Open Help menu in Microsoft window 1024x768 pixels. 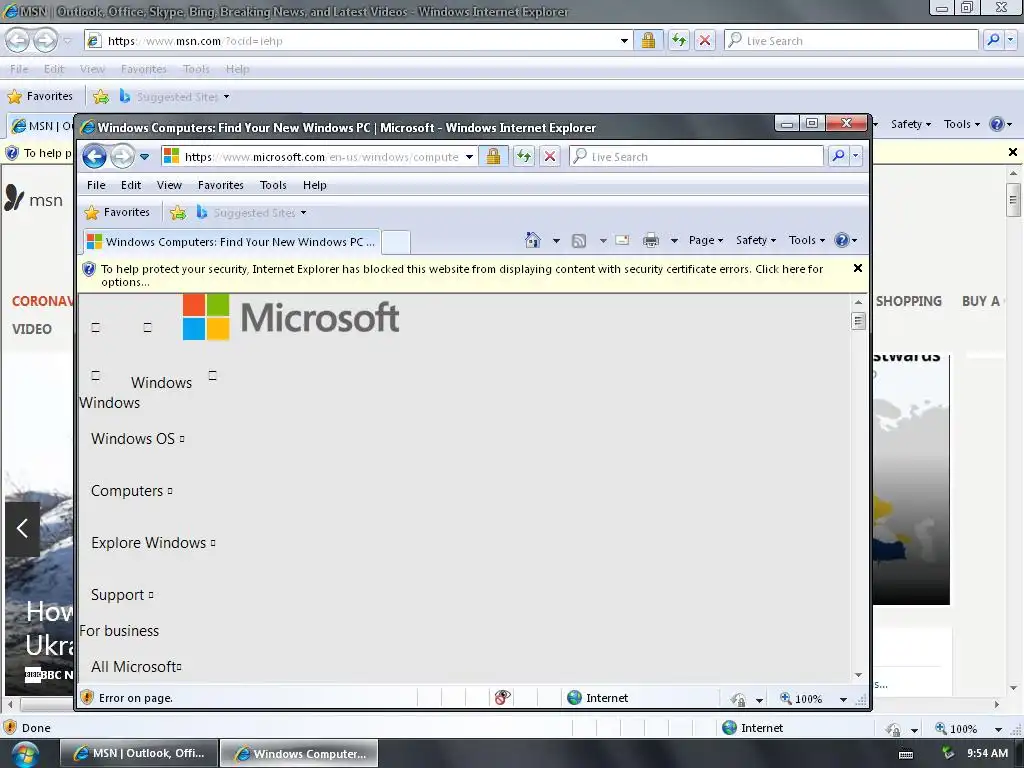click(x=315, y=185)
